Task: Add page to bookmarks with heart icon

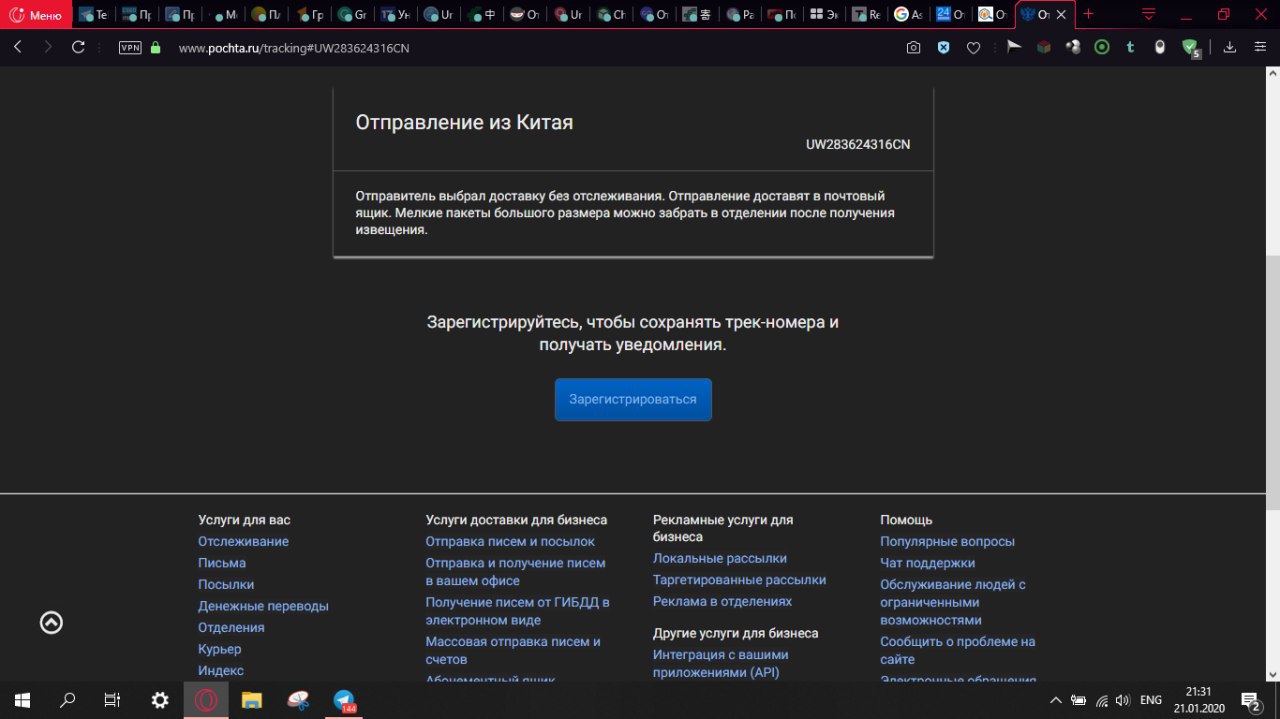Action: pyautogui.click(x=973, y=47)
